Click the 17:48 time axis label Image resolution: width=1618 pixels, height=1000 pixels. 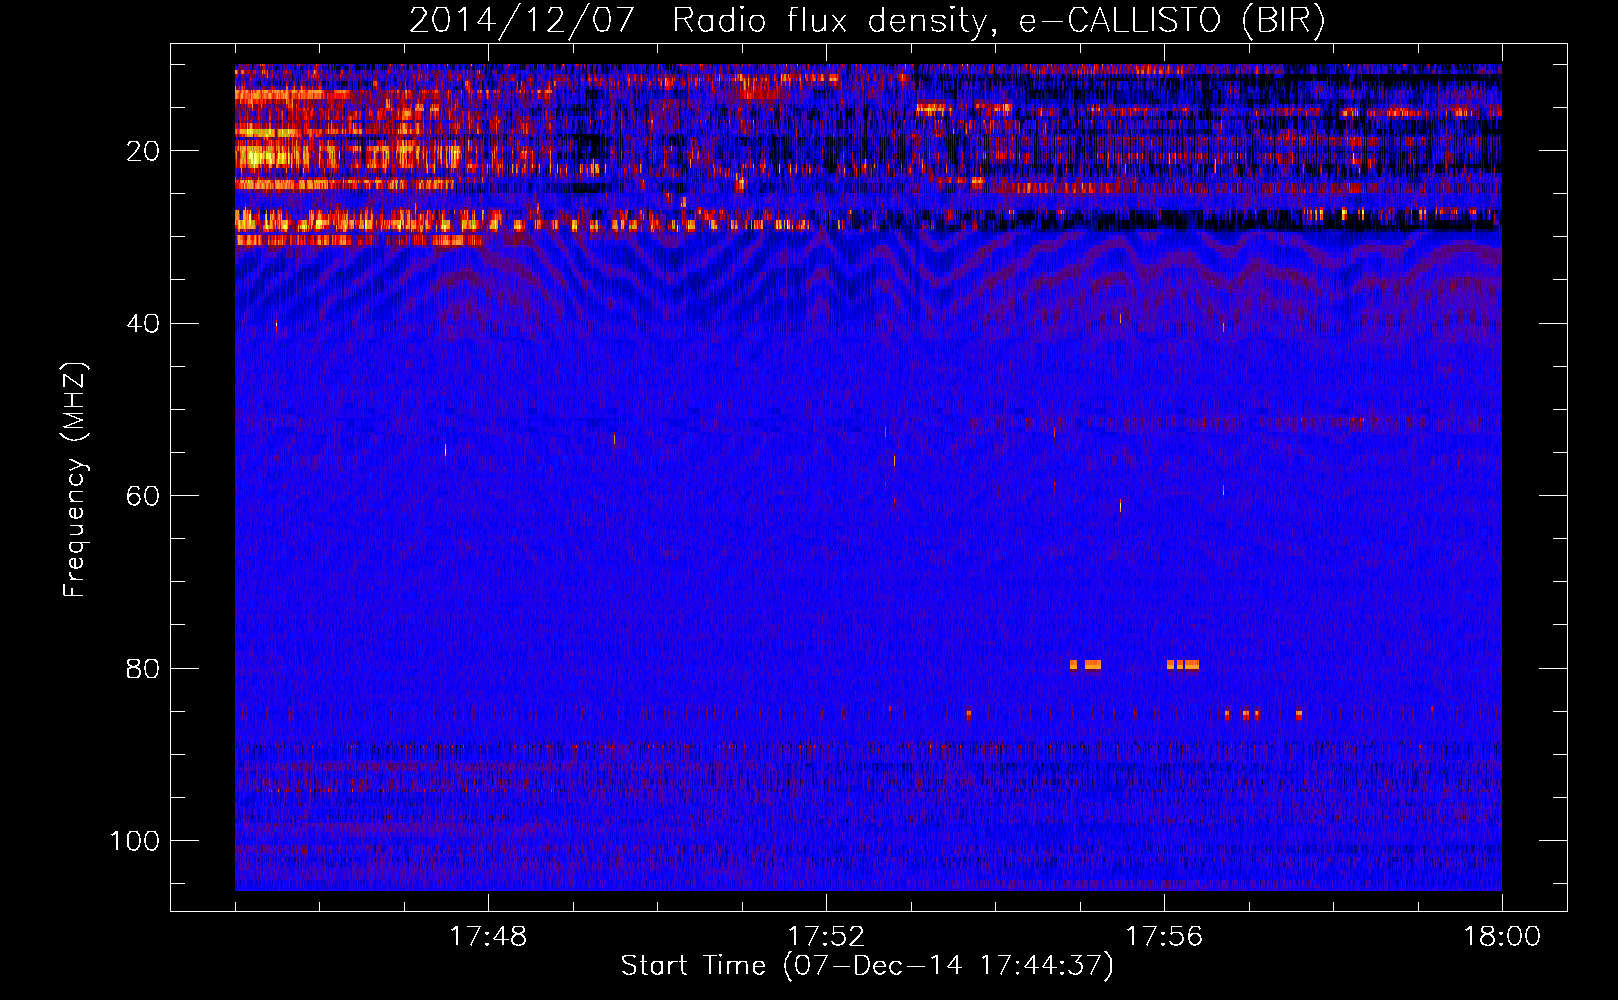point(488,937)
